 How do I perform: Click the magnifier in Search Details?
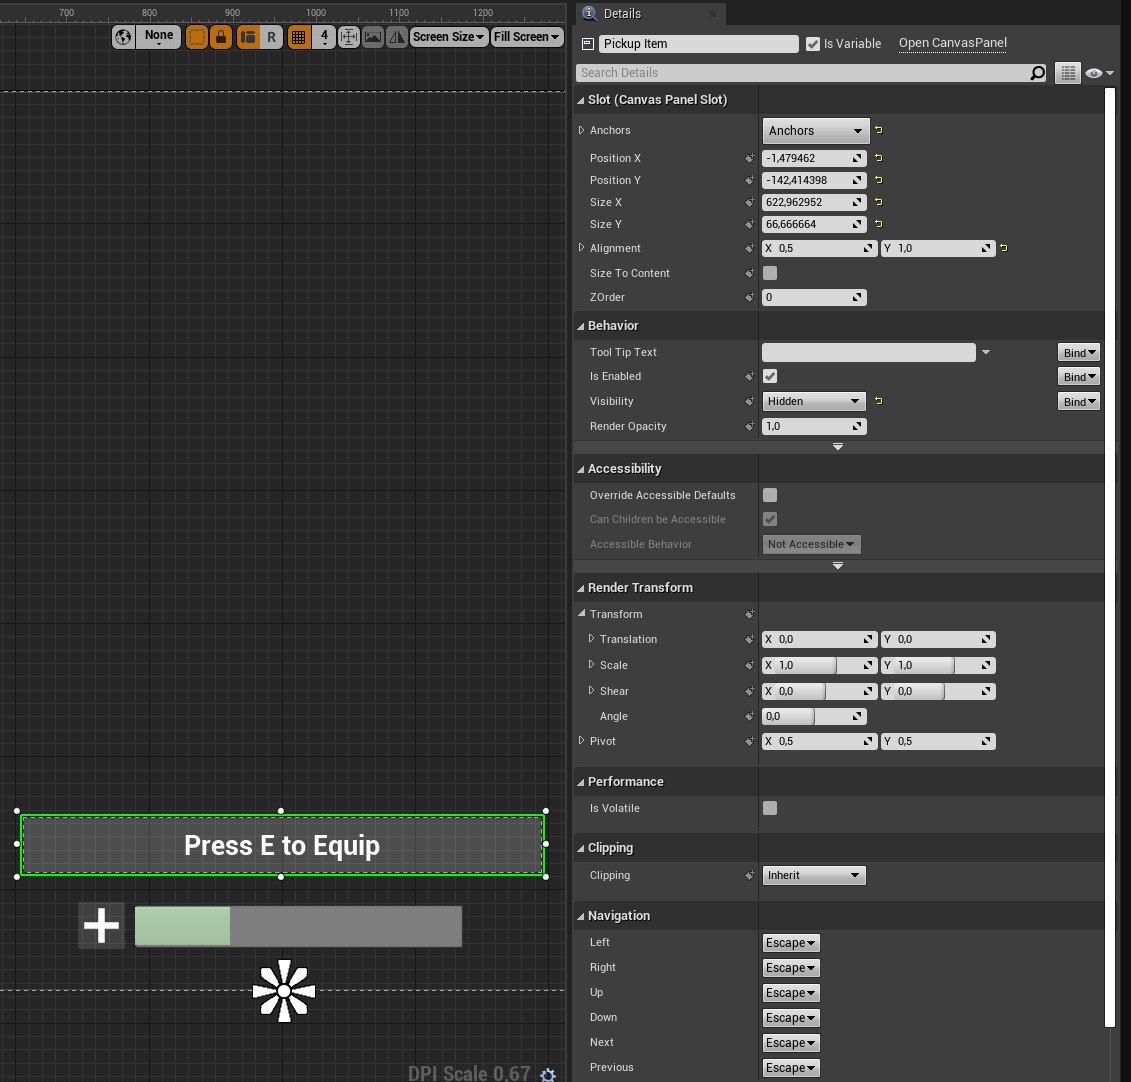1037,73
